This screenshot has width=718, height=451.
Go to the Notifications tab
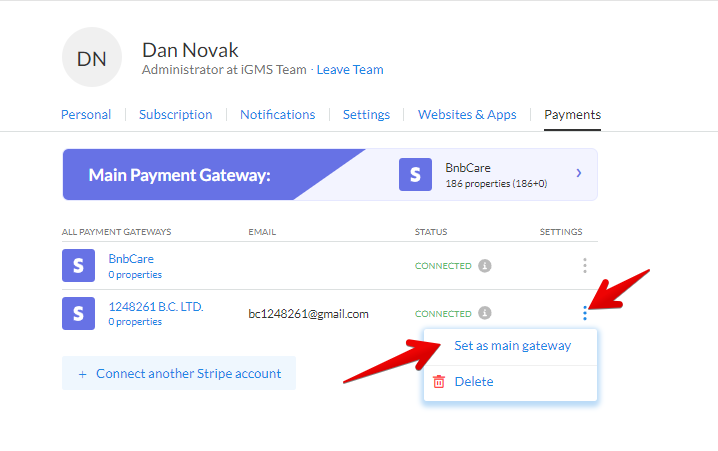tap(277, 115)
